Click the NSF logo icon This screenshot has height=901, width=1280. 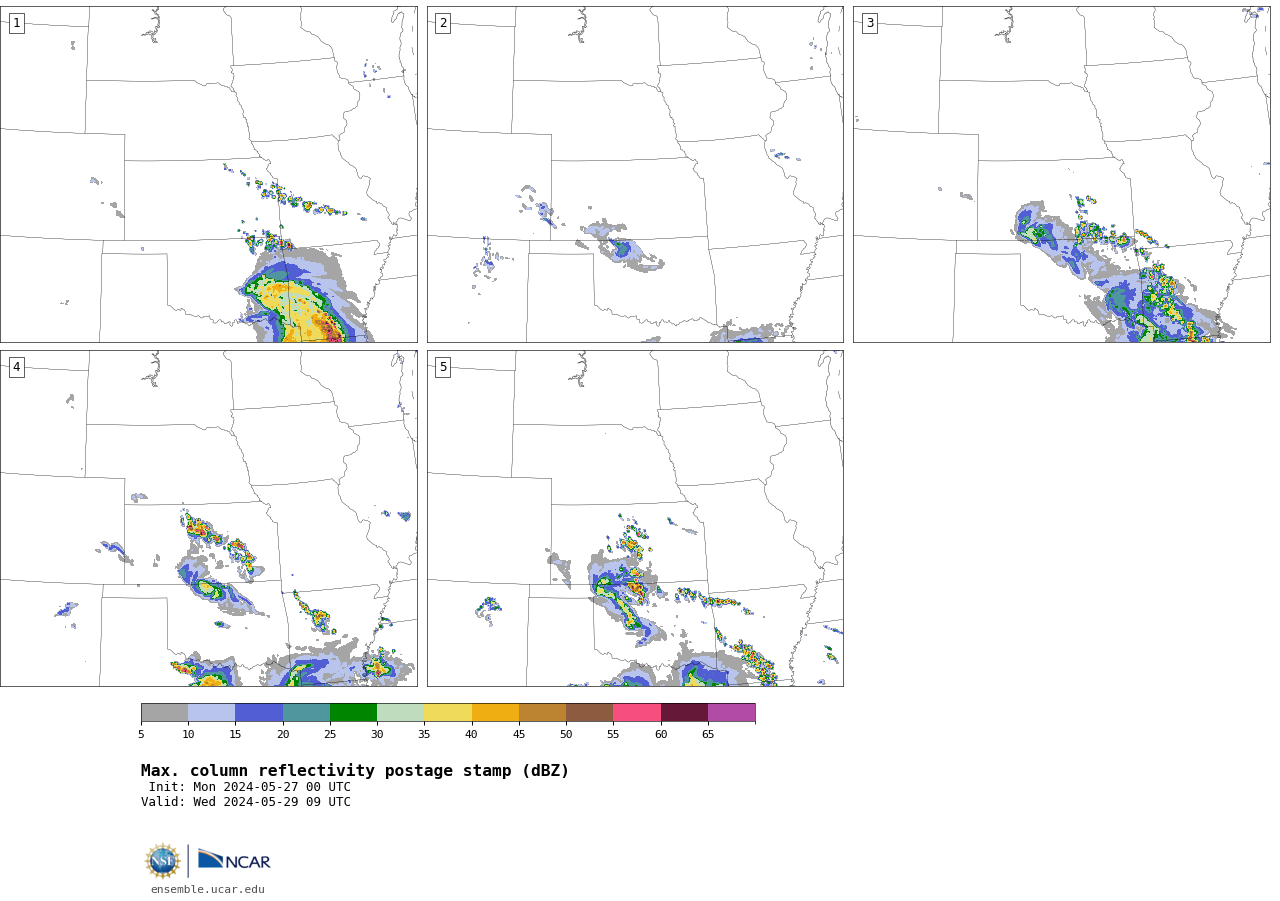click(x=163, y=861)
